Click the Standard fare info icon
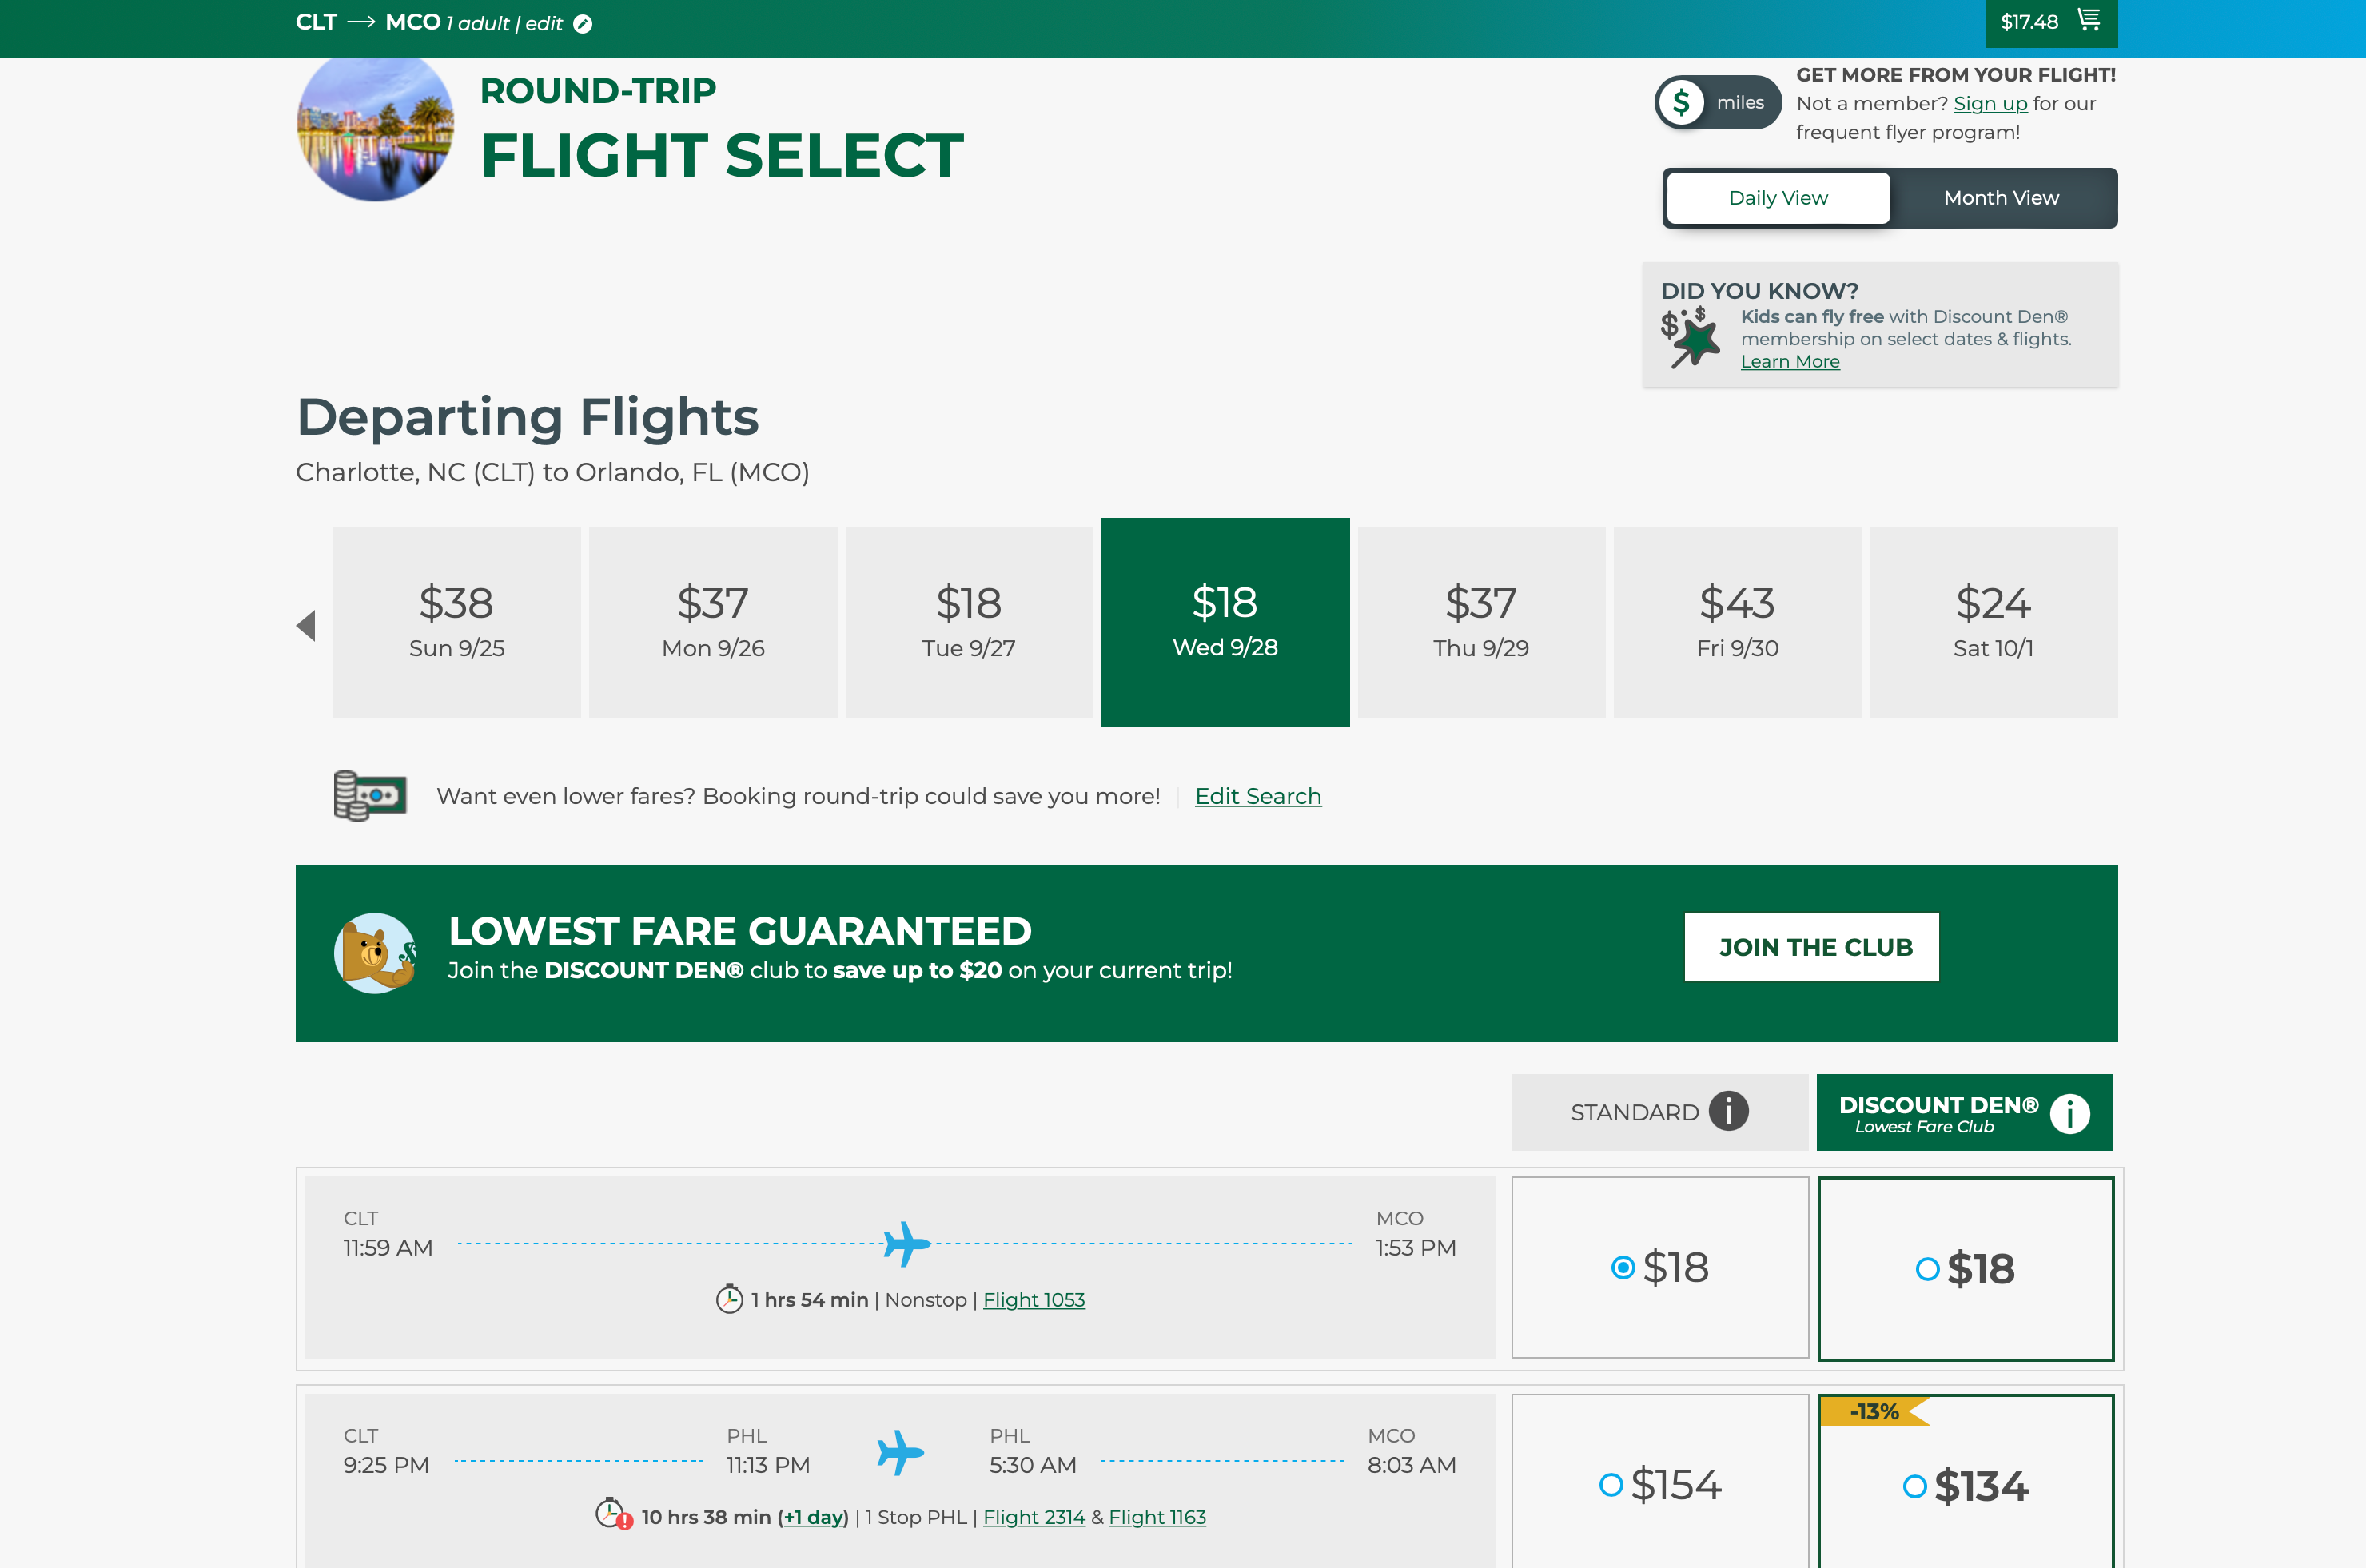 [1728, 1111]
